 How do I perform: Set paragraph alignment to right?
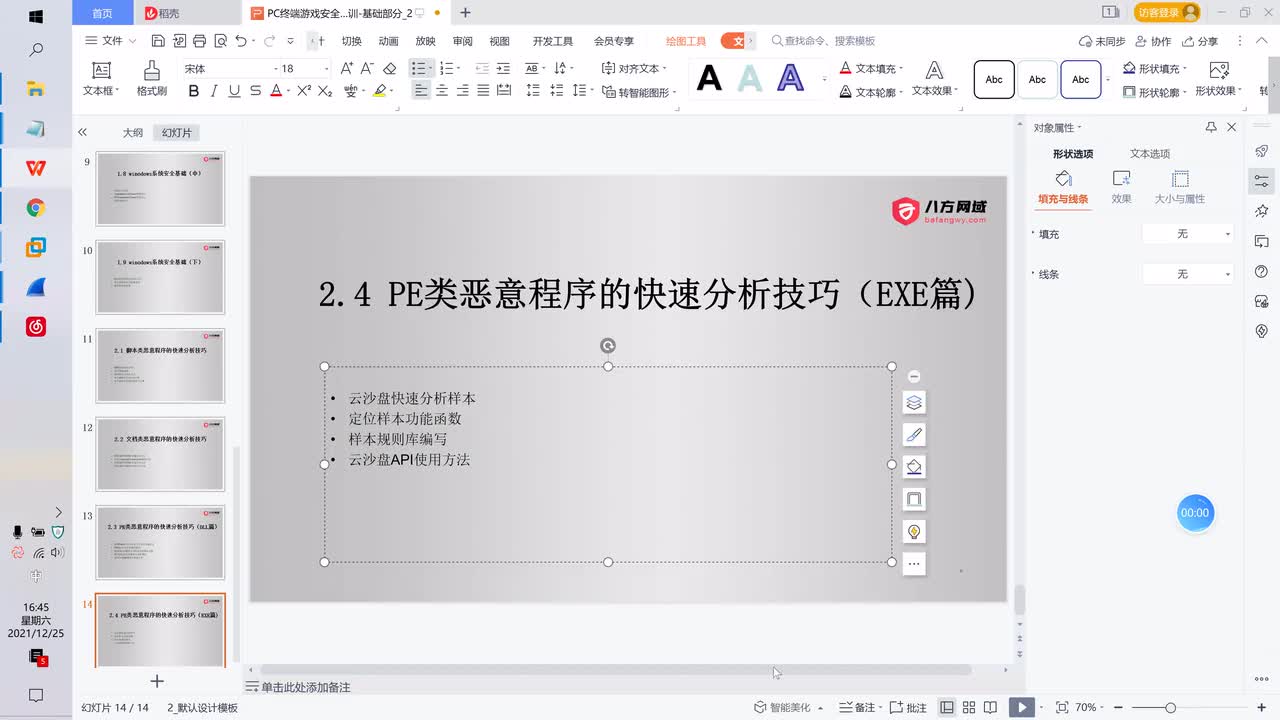click(462, 90)
